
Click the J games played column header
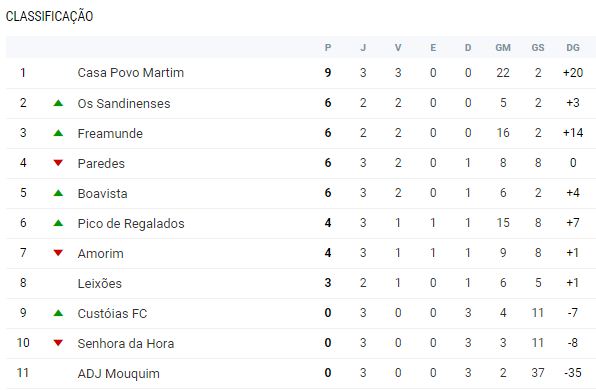[363, 48]
